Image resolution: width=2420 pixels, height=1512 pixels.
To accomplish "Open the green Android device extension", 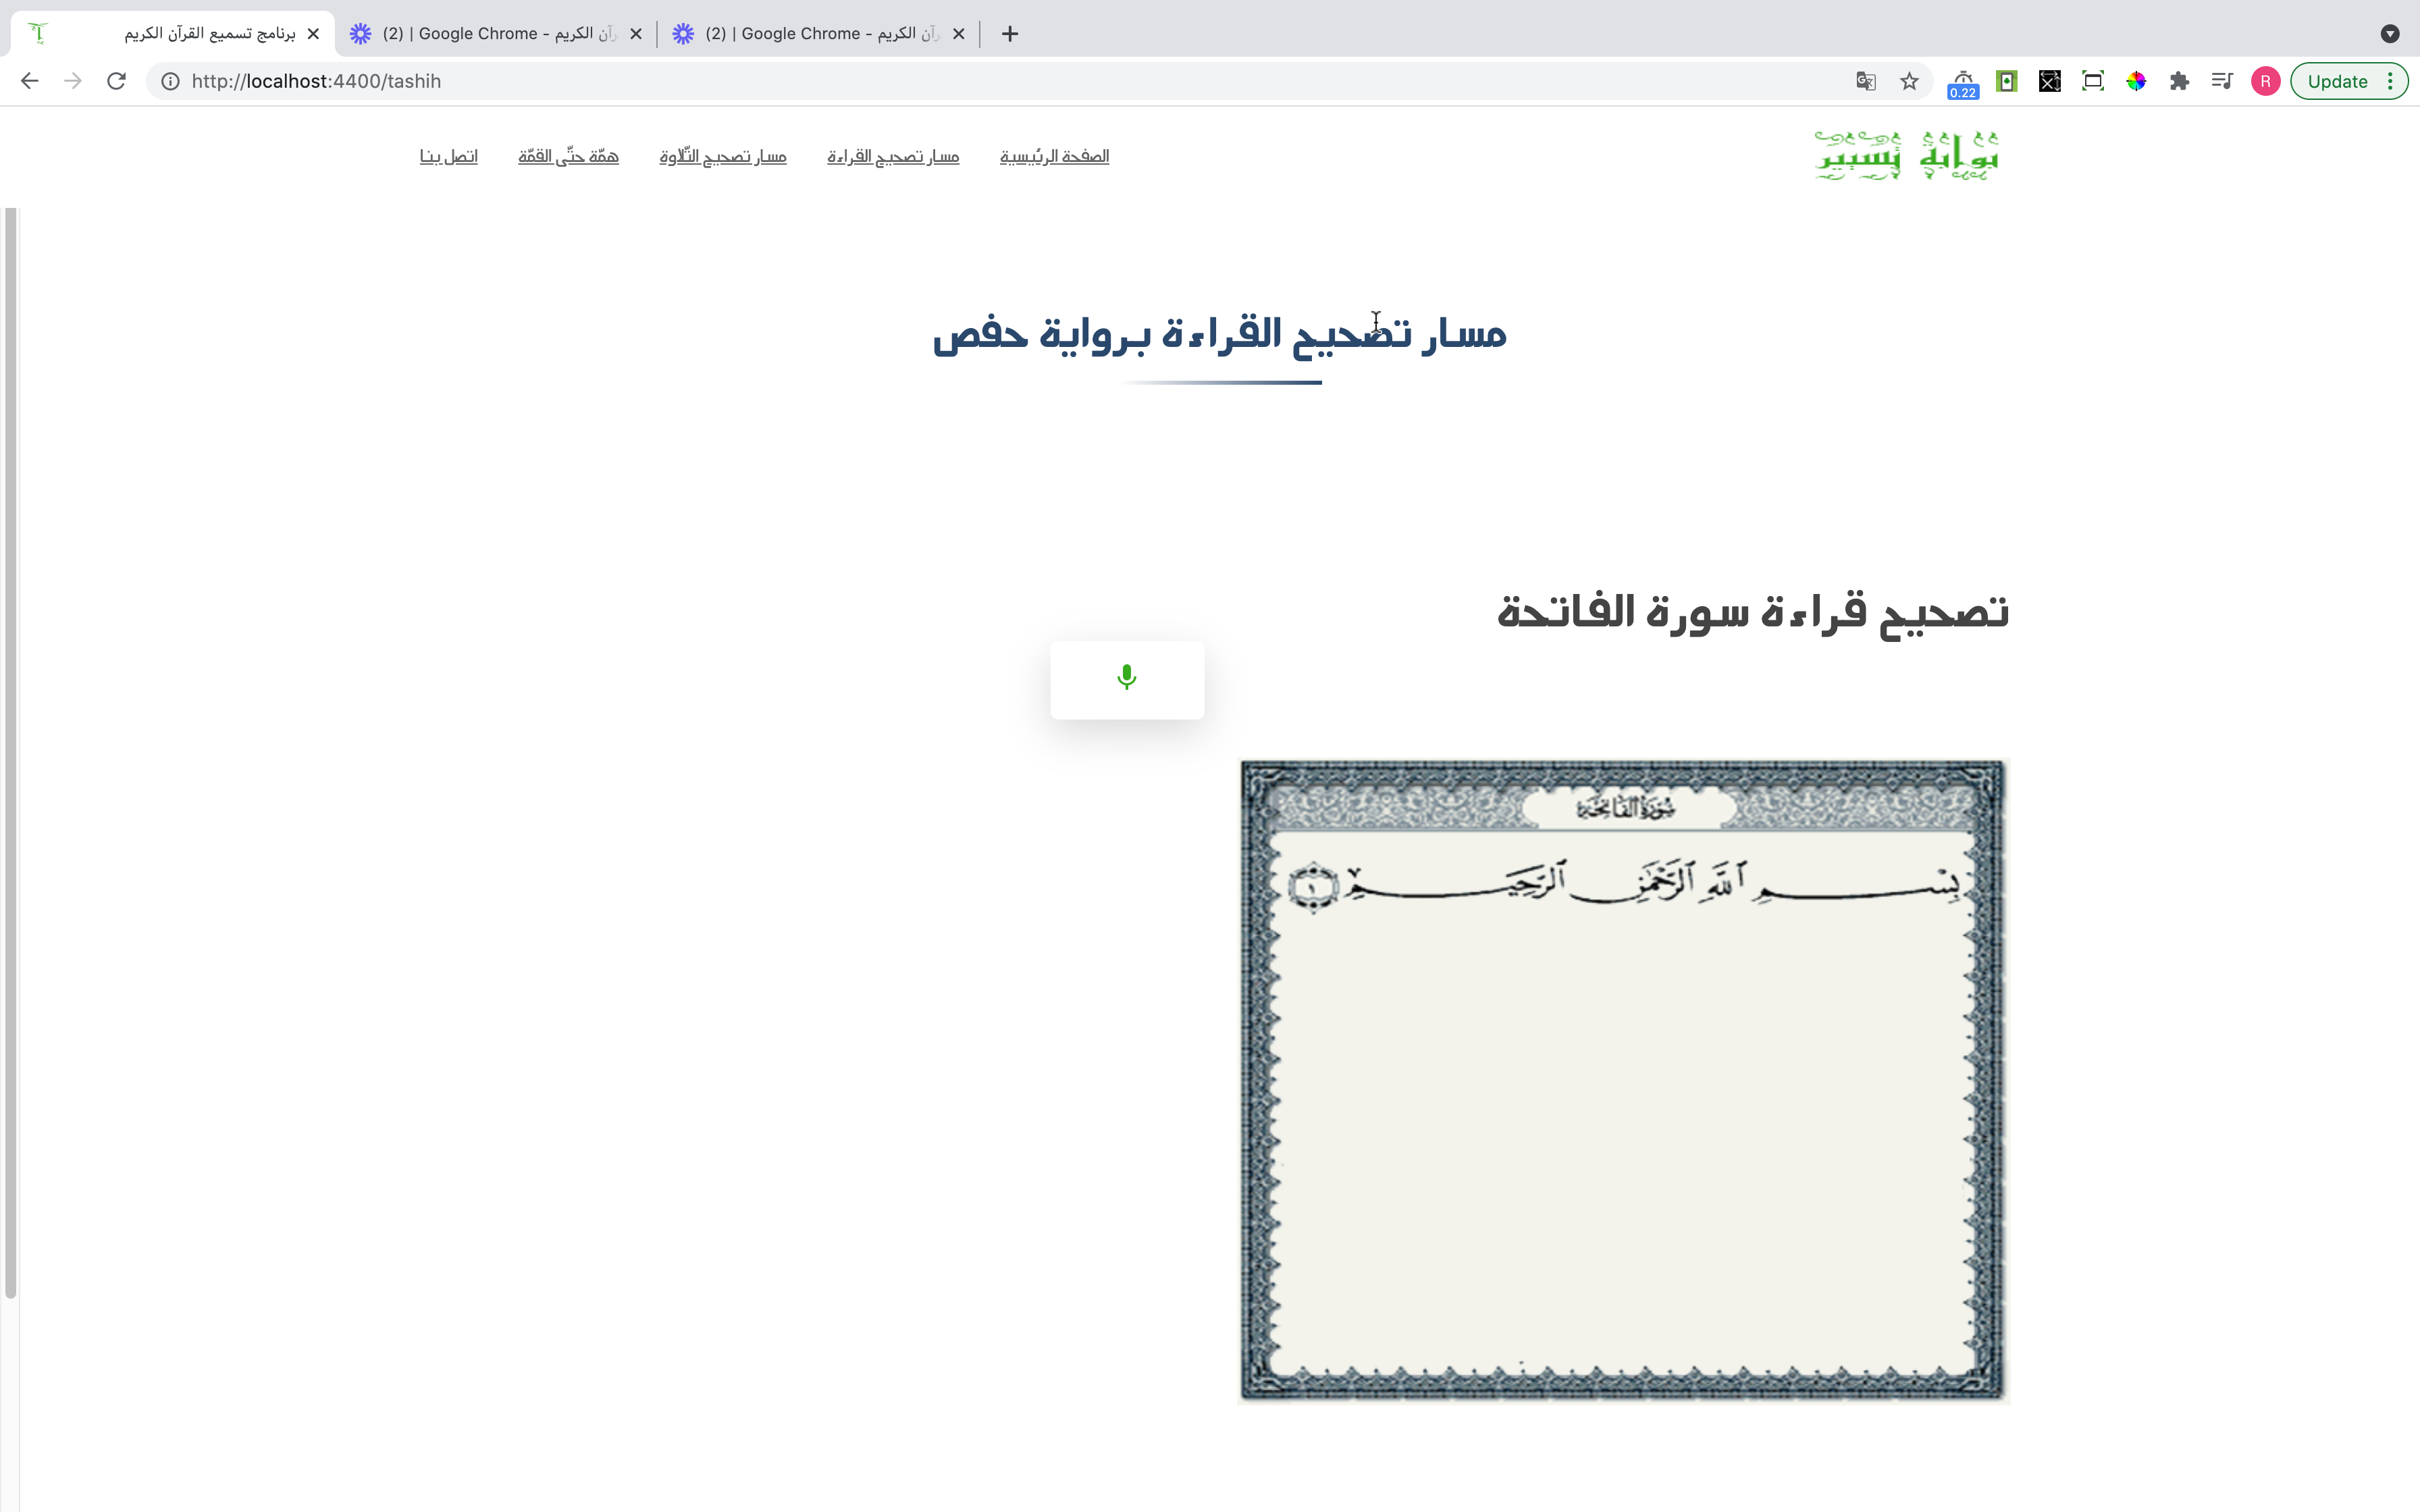I will tap(2006, 81).
